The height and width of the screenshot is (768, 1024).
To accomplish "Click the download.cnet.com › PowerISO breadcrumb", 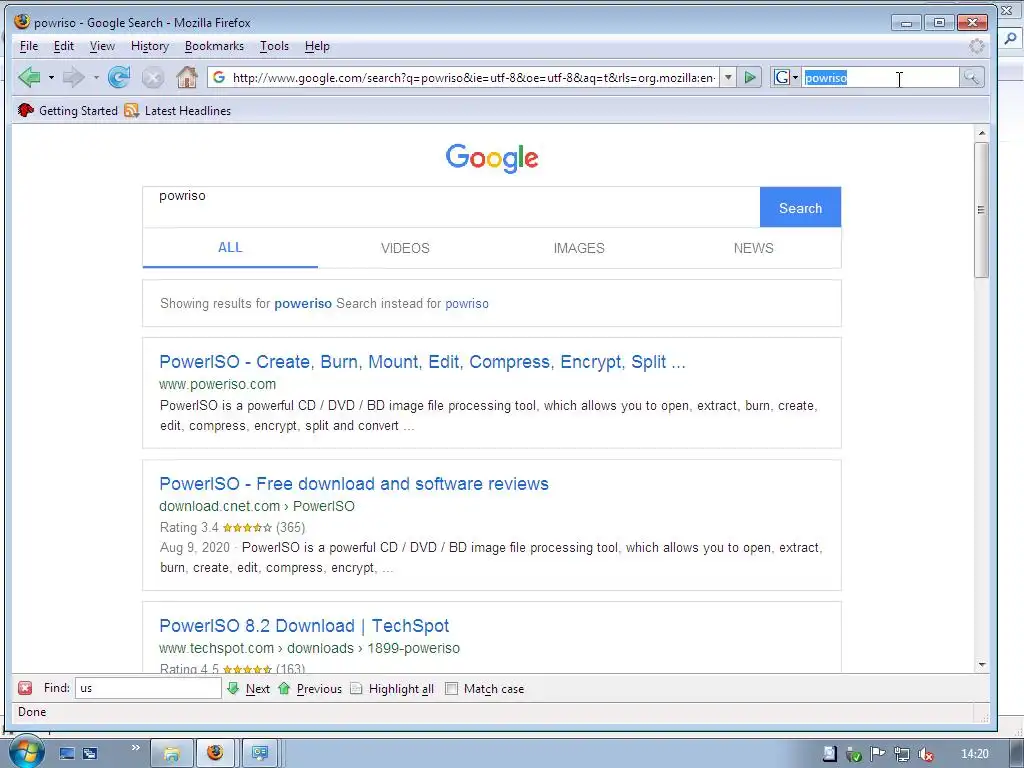I will pos(257,506).
